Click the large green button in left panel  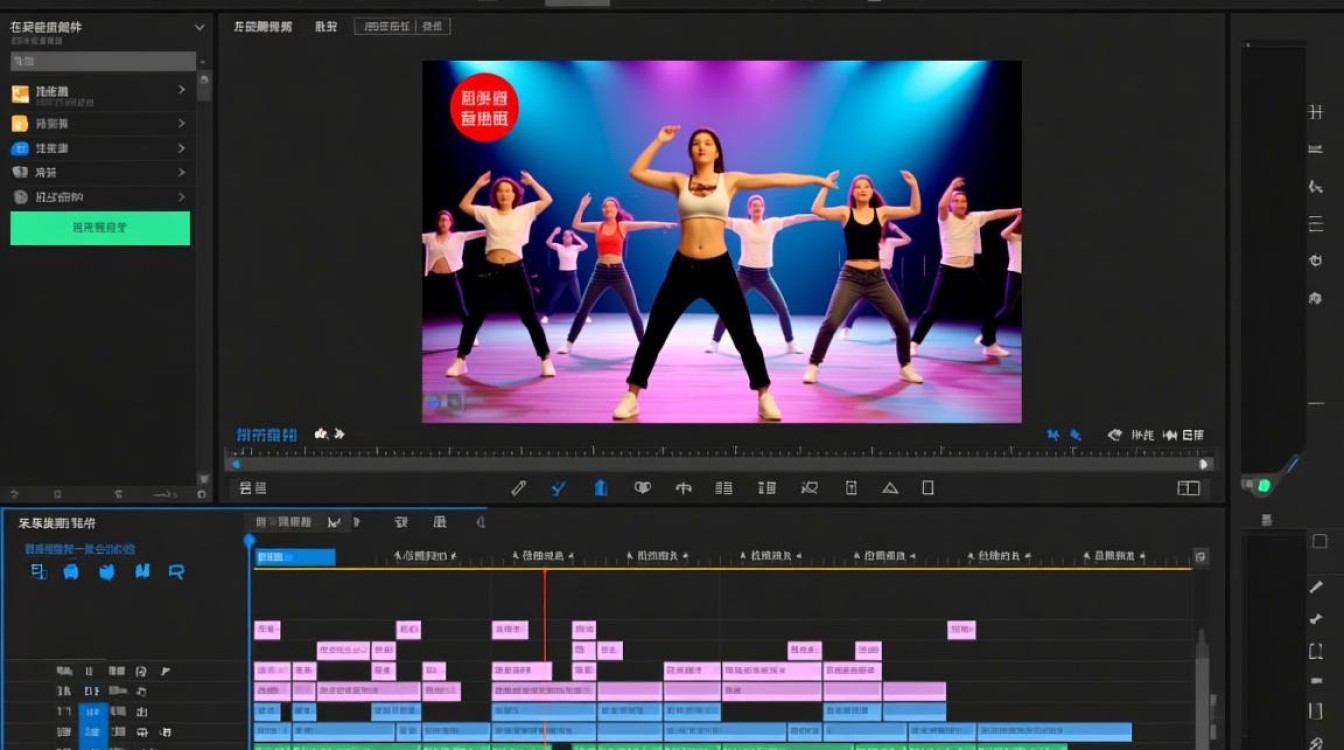(100, 228)
